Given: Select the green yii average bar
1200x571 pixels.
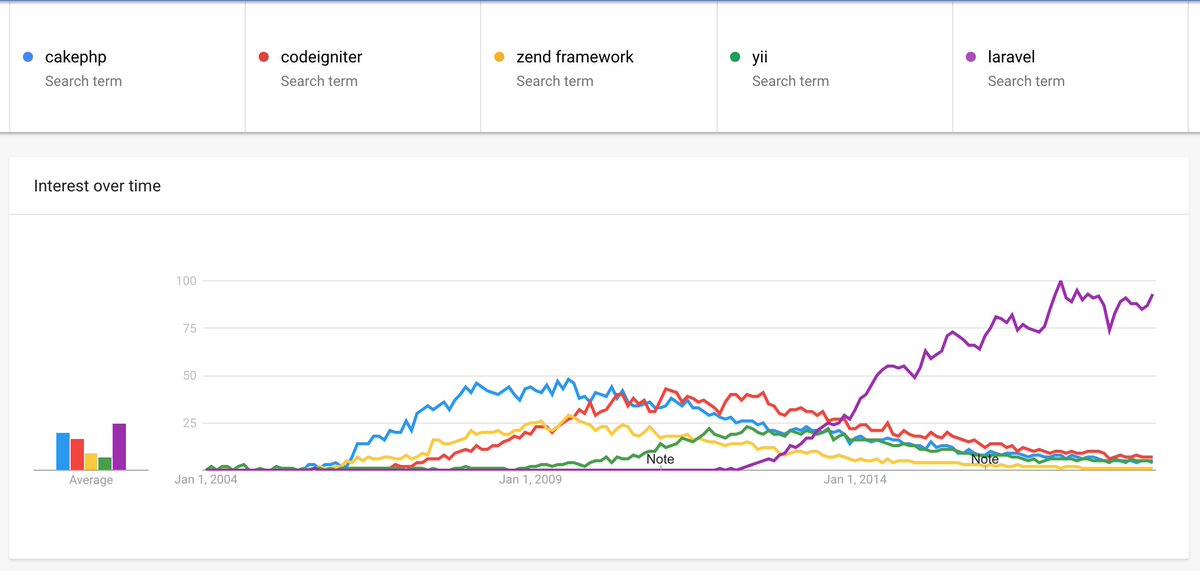Looking at the screenshot, I should pyautogui.click(x=105, y=463).
